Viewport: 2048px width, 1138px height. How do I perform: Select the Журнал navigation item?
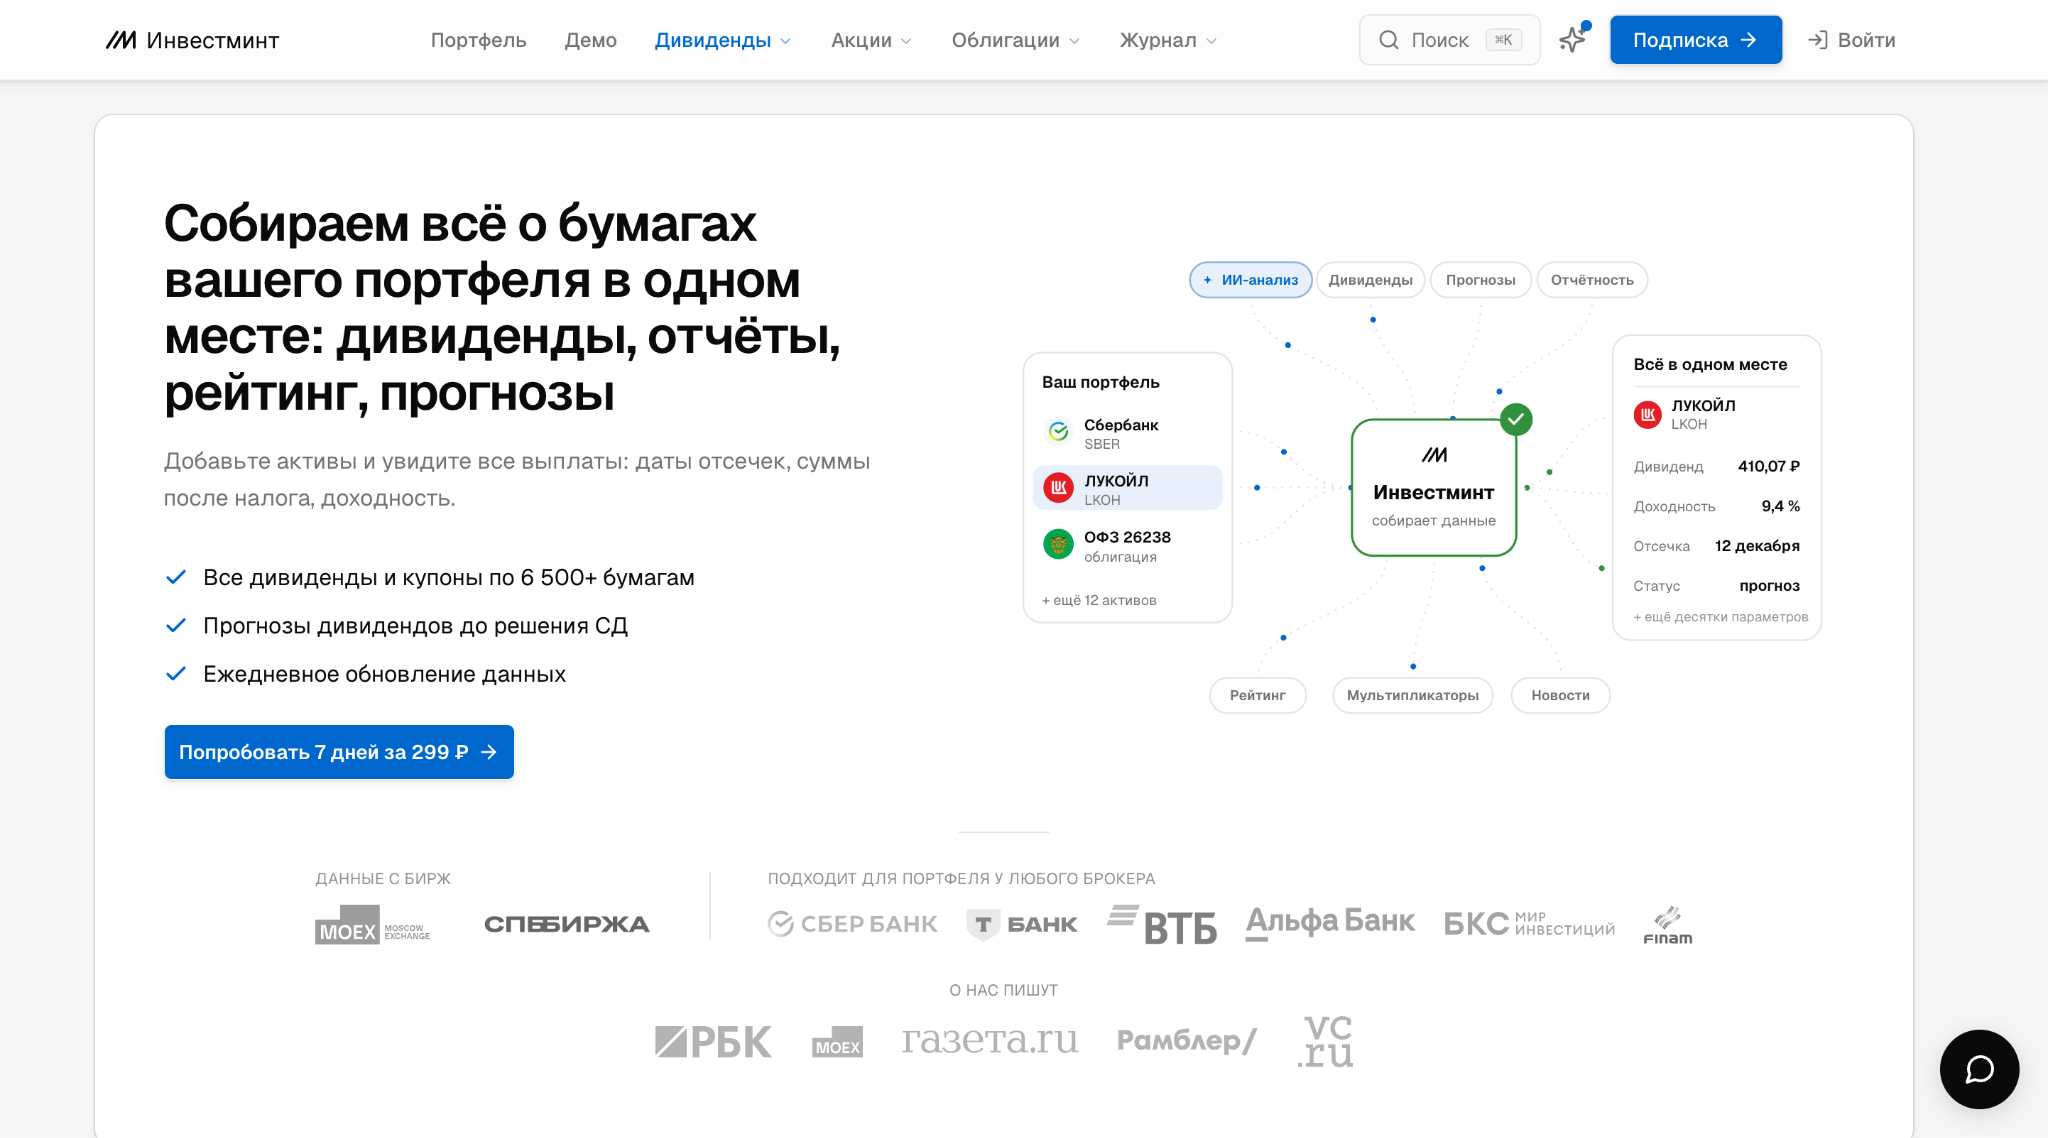click(1157, 40)
